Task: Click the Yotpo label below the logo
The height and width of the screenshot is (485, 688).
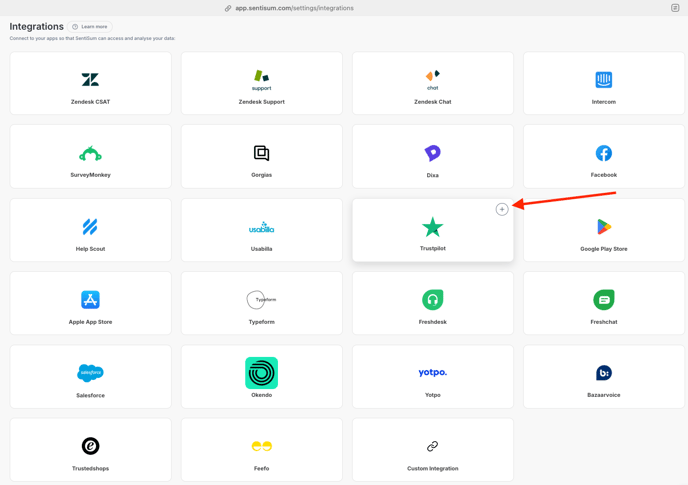Action: pyautogui.click(x=433, y=395)
